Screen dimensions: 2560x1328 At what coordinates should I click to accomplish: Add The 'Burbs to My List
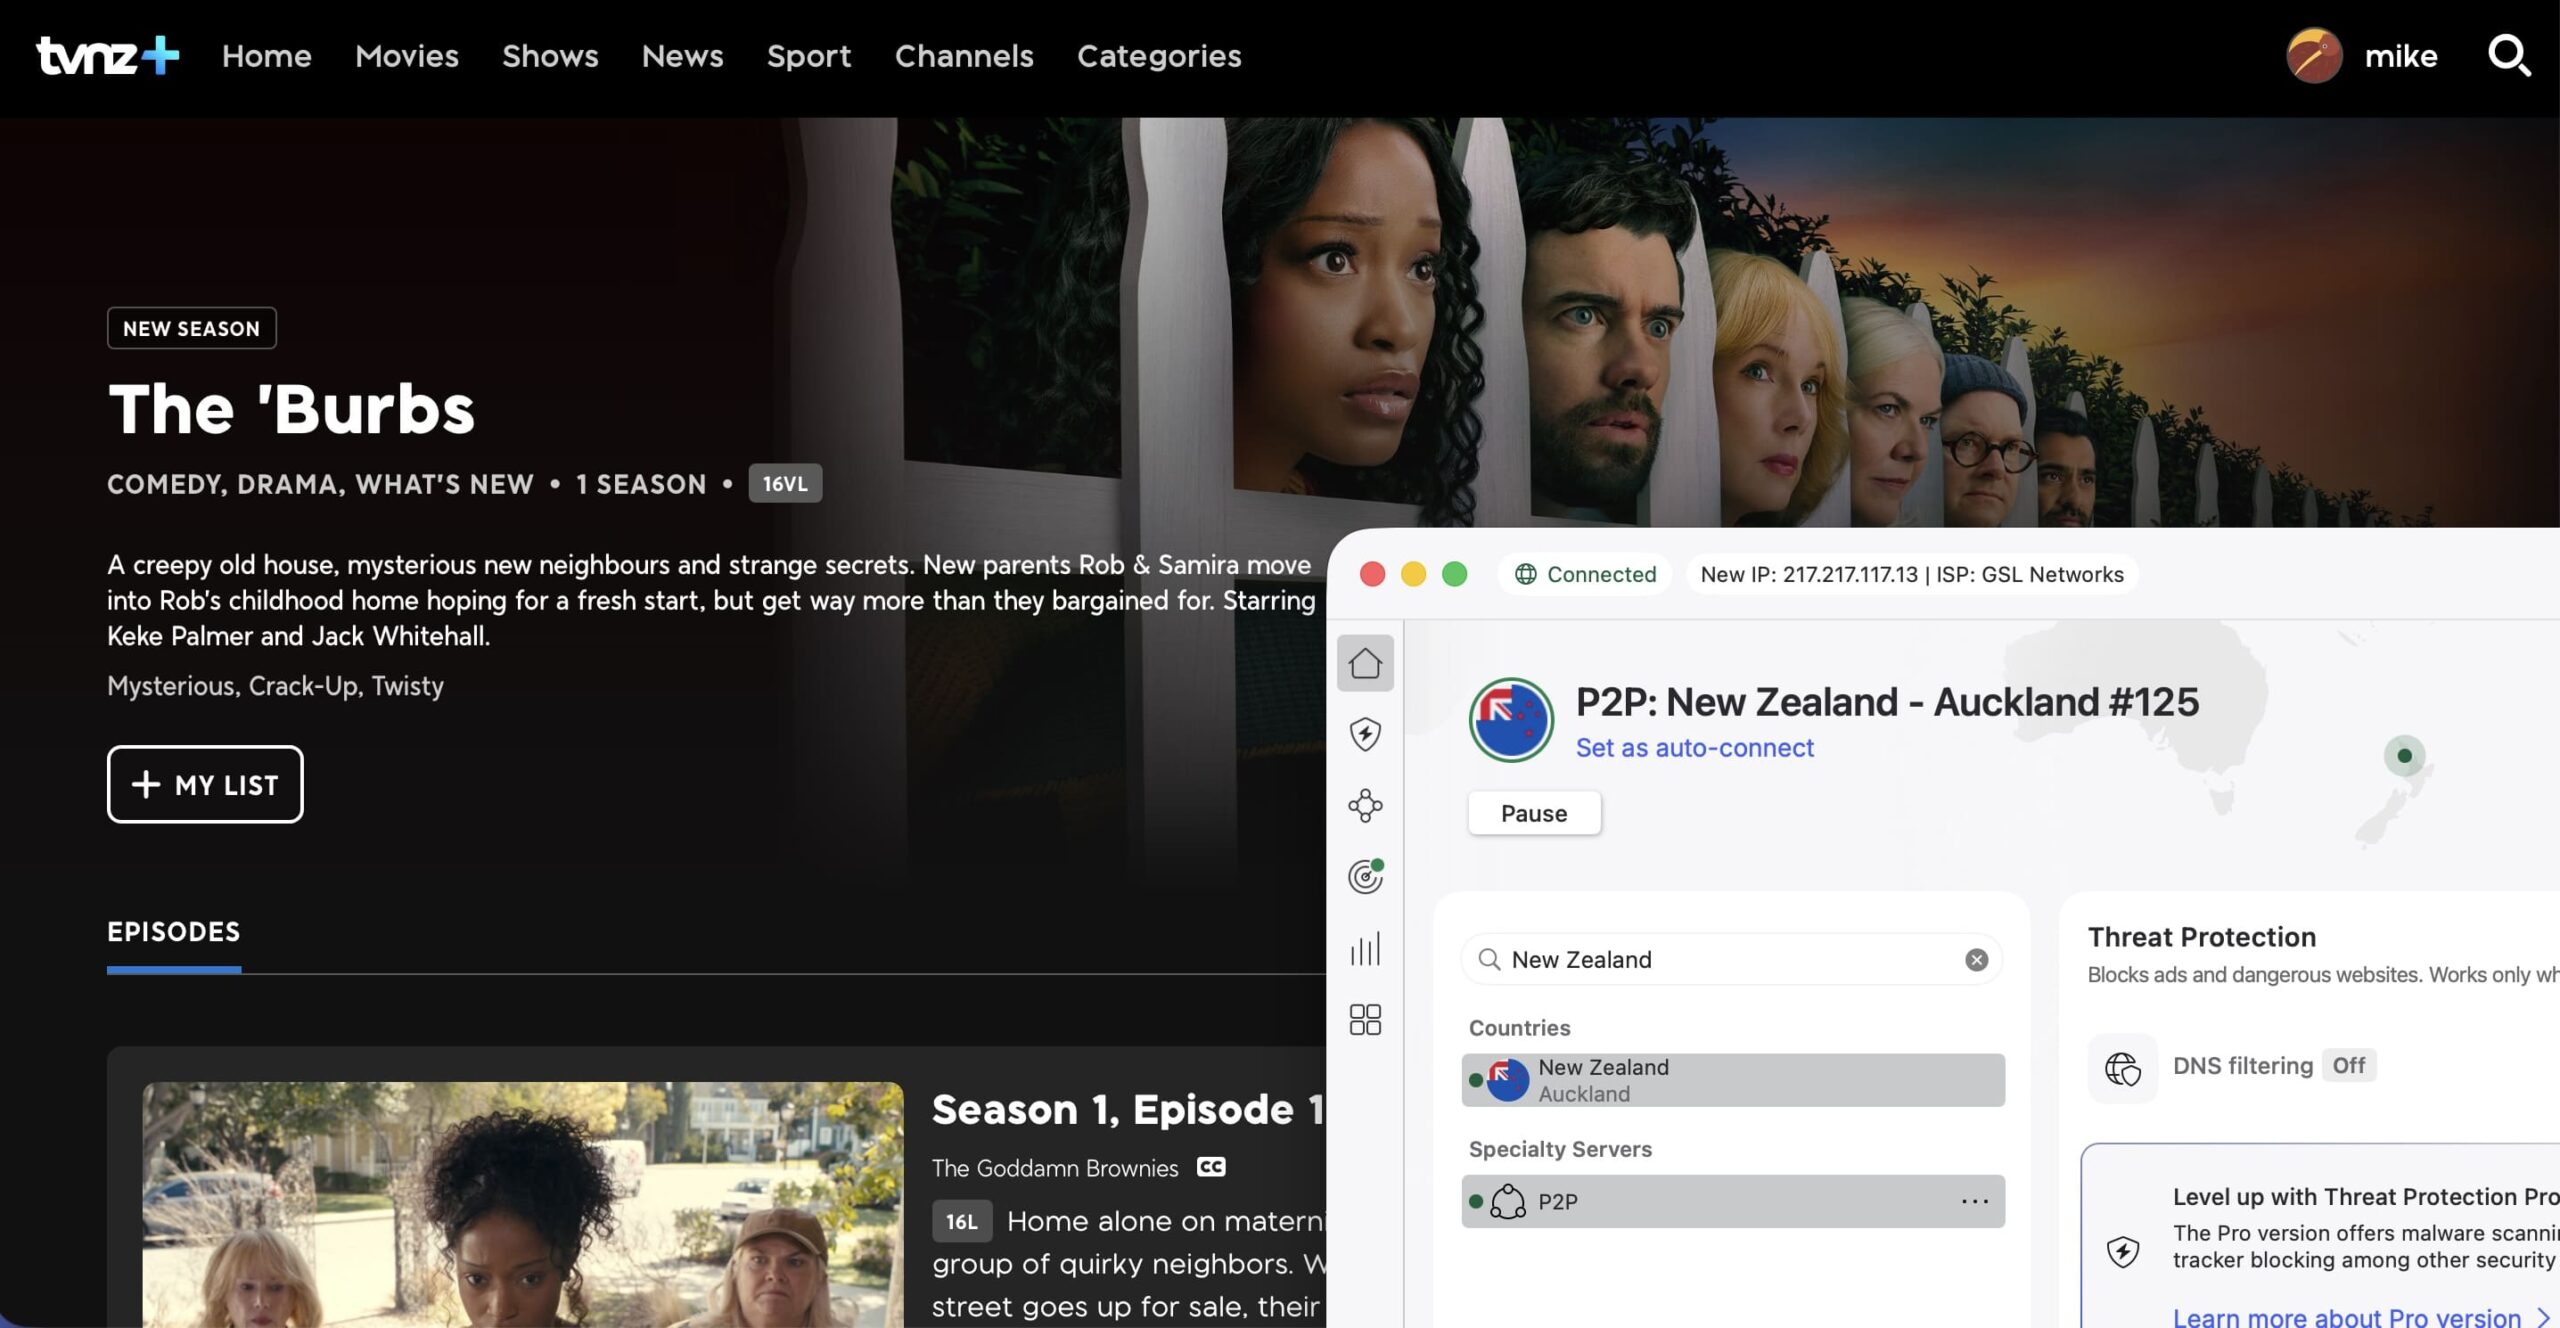(205, 785)
